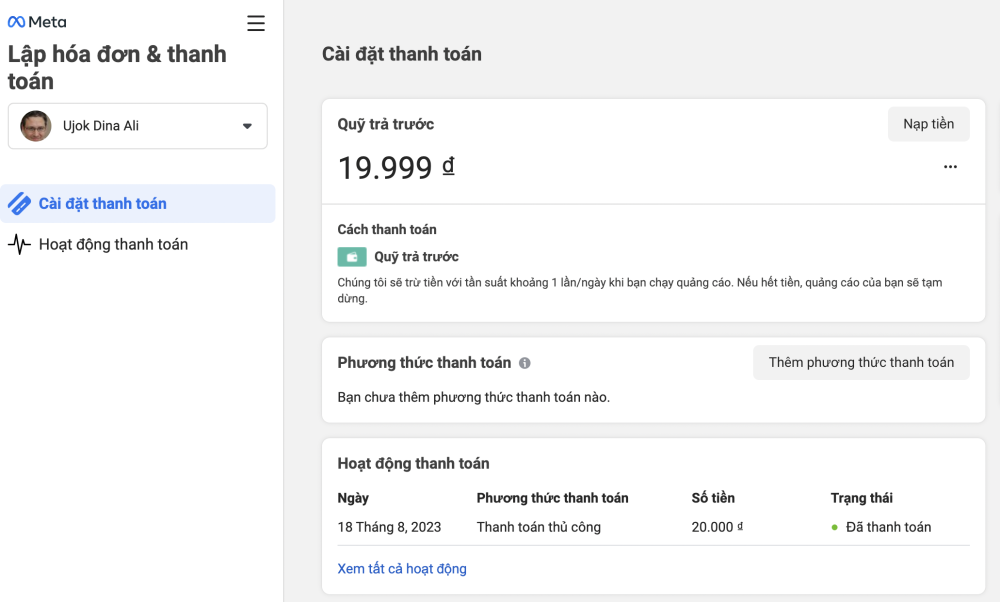Select Cài đặt thanh toán in sidebar
Image resolution: width=1000 pixels, height=602 pixels.
point(138,203)
